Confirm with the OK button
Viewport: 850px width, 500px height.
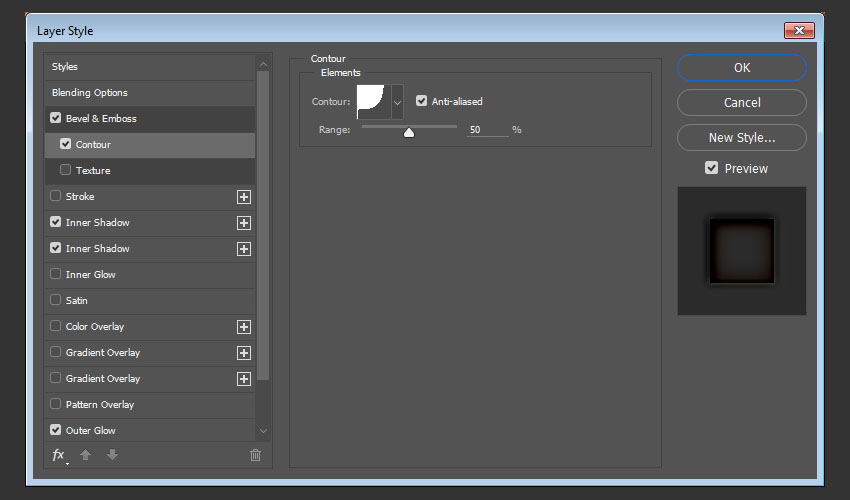742,68
